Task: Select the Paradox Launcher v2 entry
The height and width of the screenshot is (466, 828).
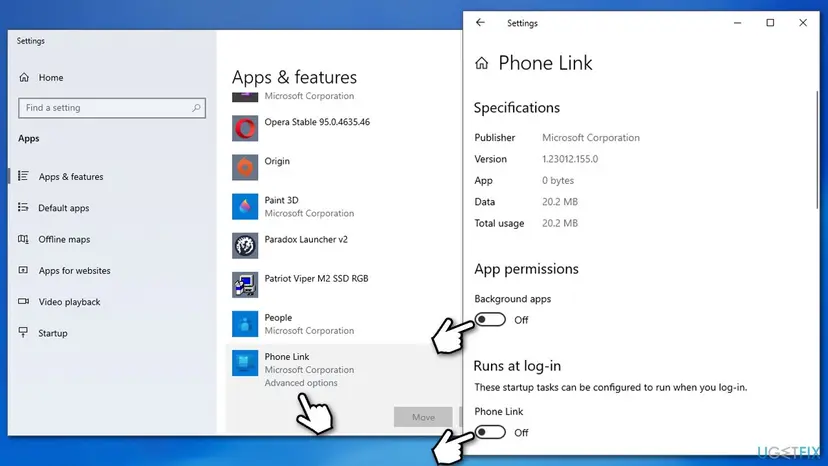Action: pyautogui.click(x=306, y=239)
